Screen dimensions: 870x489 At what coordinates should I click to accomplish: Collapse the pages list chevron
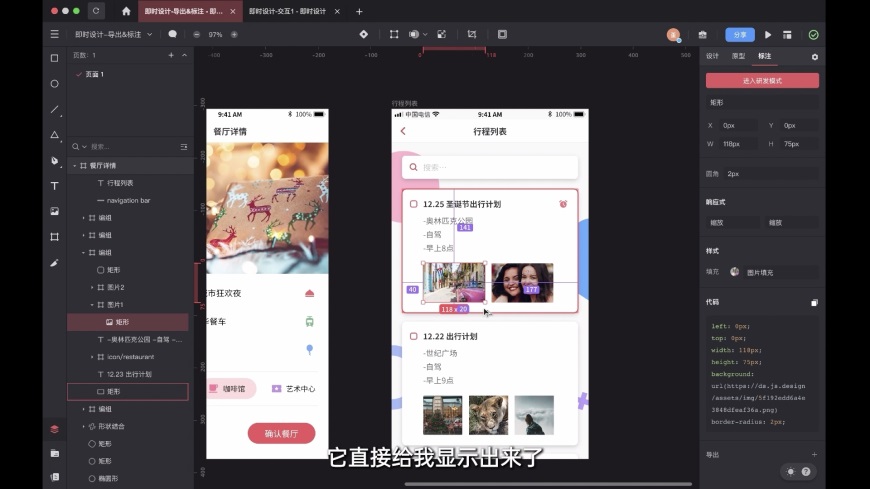[184, 55]
